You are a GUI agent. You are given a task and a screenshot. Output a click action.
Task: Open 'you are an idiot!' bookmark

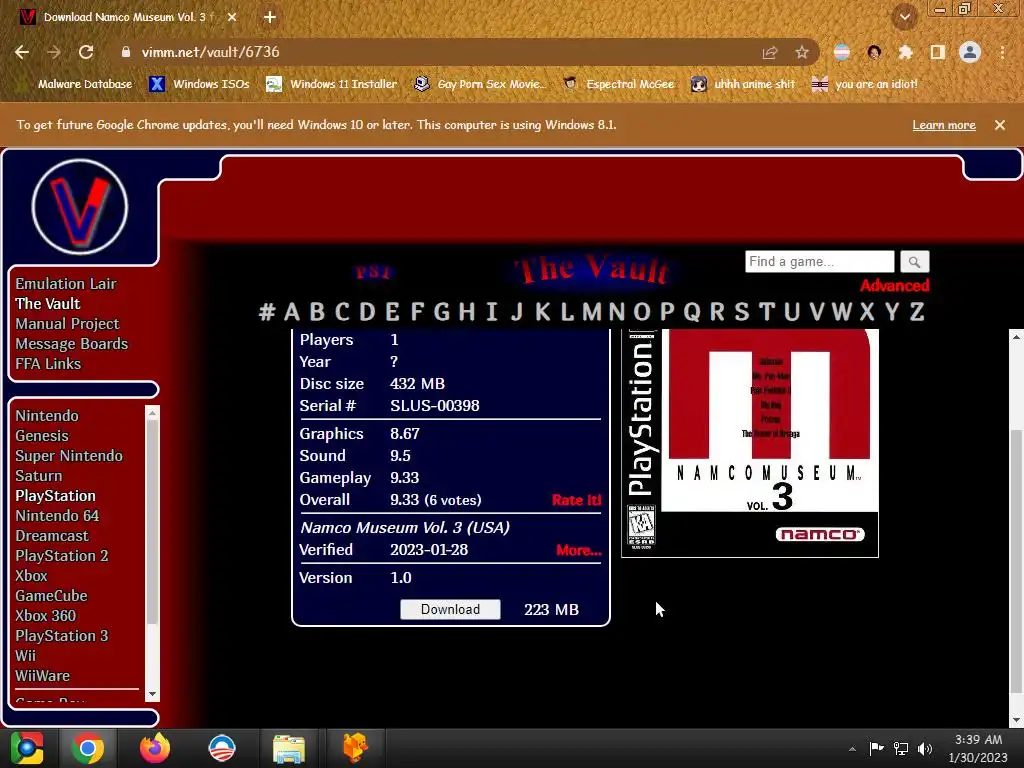tap(865, 84)
